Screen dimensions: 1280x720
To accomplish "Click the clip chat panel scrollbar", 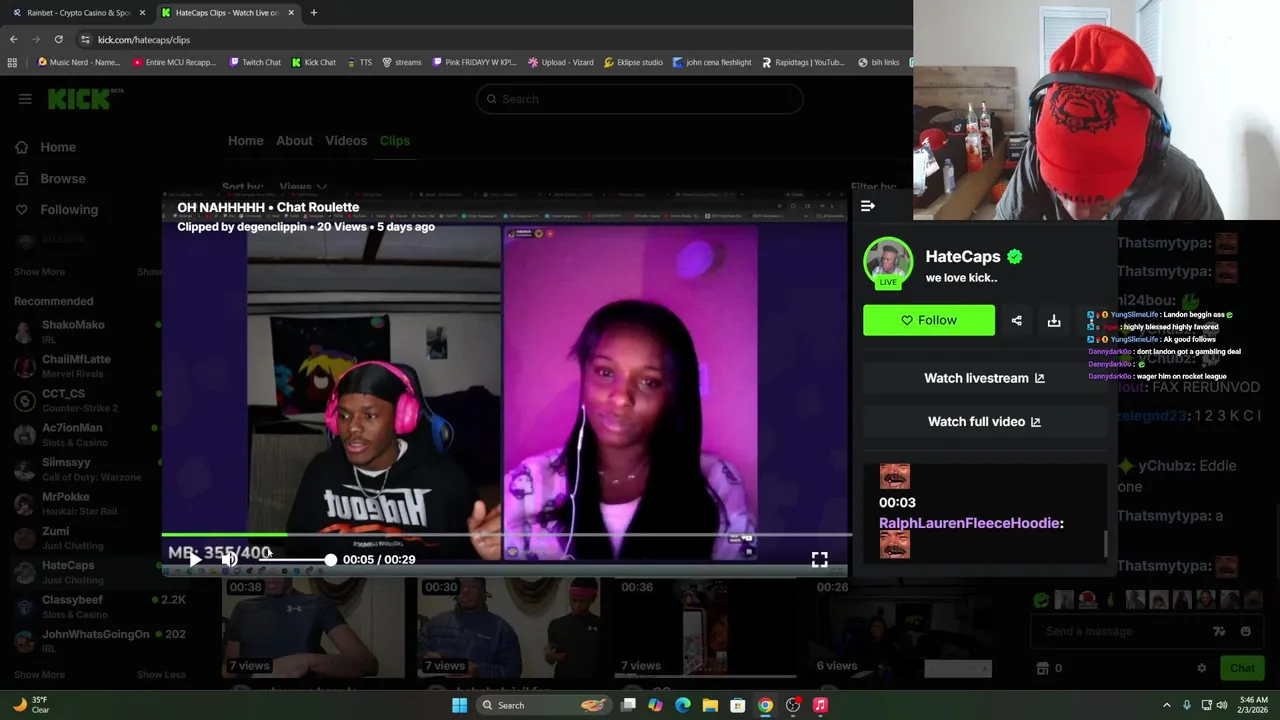I will [1105, 543].
